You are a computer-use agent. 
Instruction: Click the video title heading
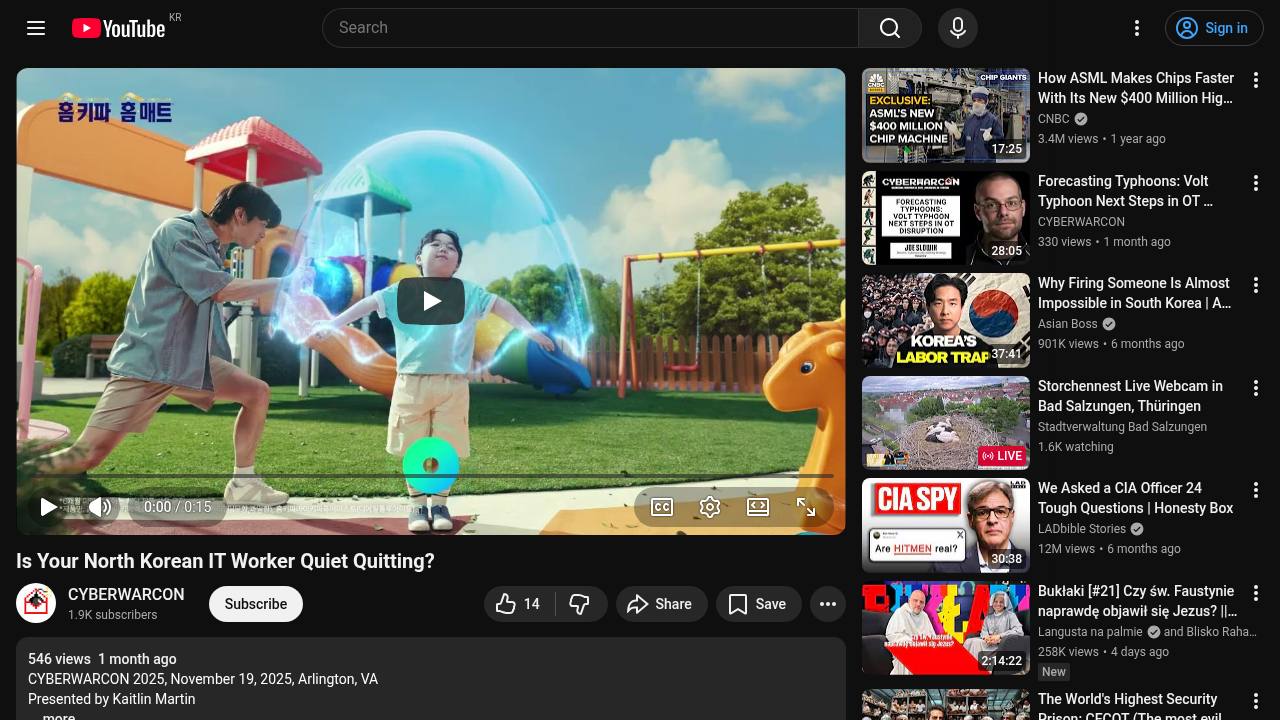226,561
